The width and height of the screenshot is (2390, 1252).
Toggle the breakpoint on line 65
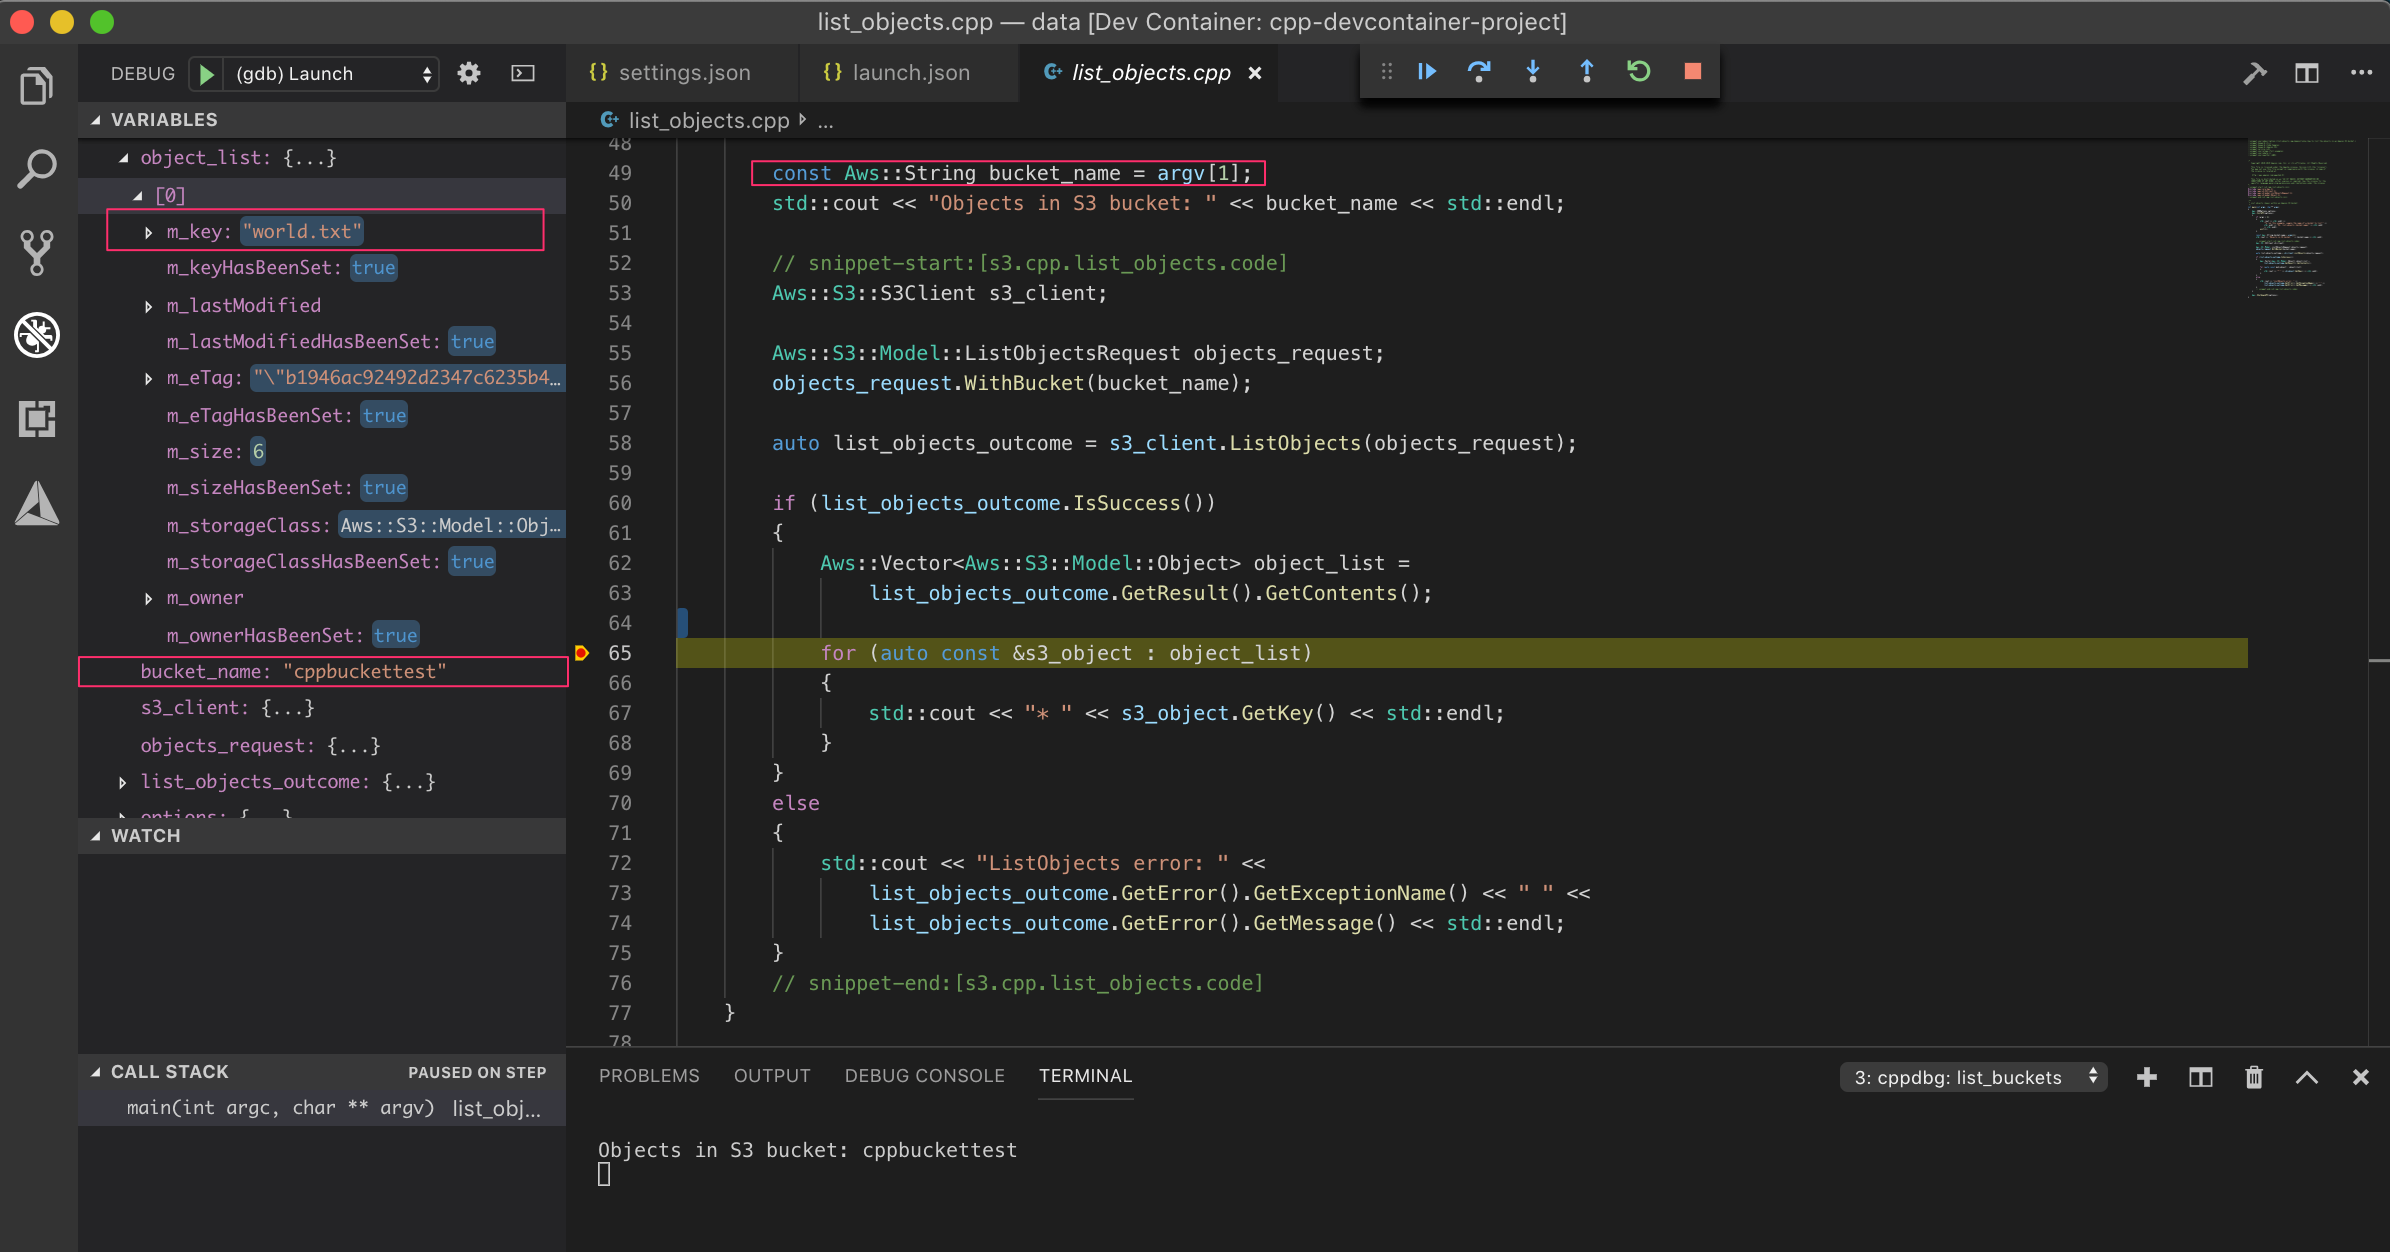[x=582, y=653]
